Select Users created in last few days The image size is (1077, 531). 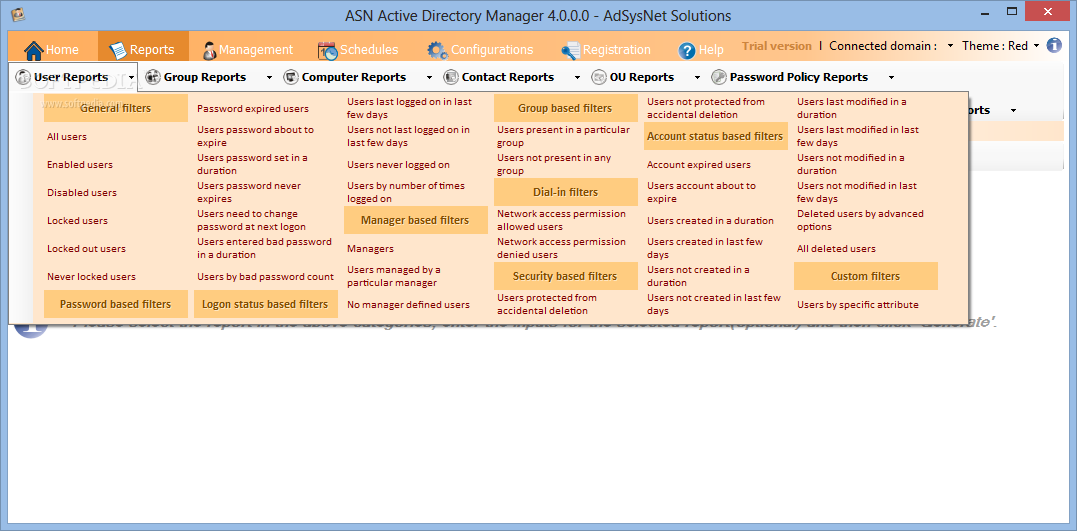[705, 248]
